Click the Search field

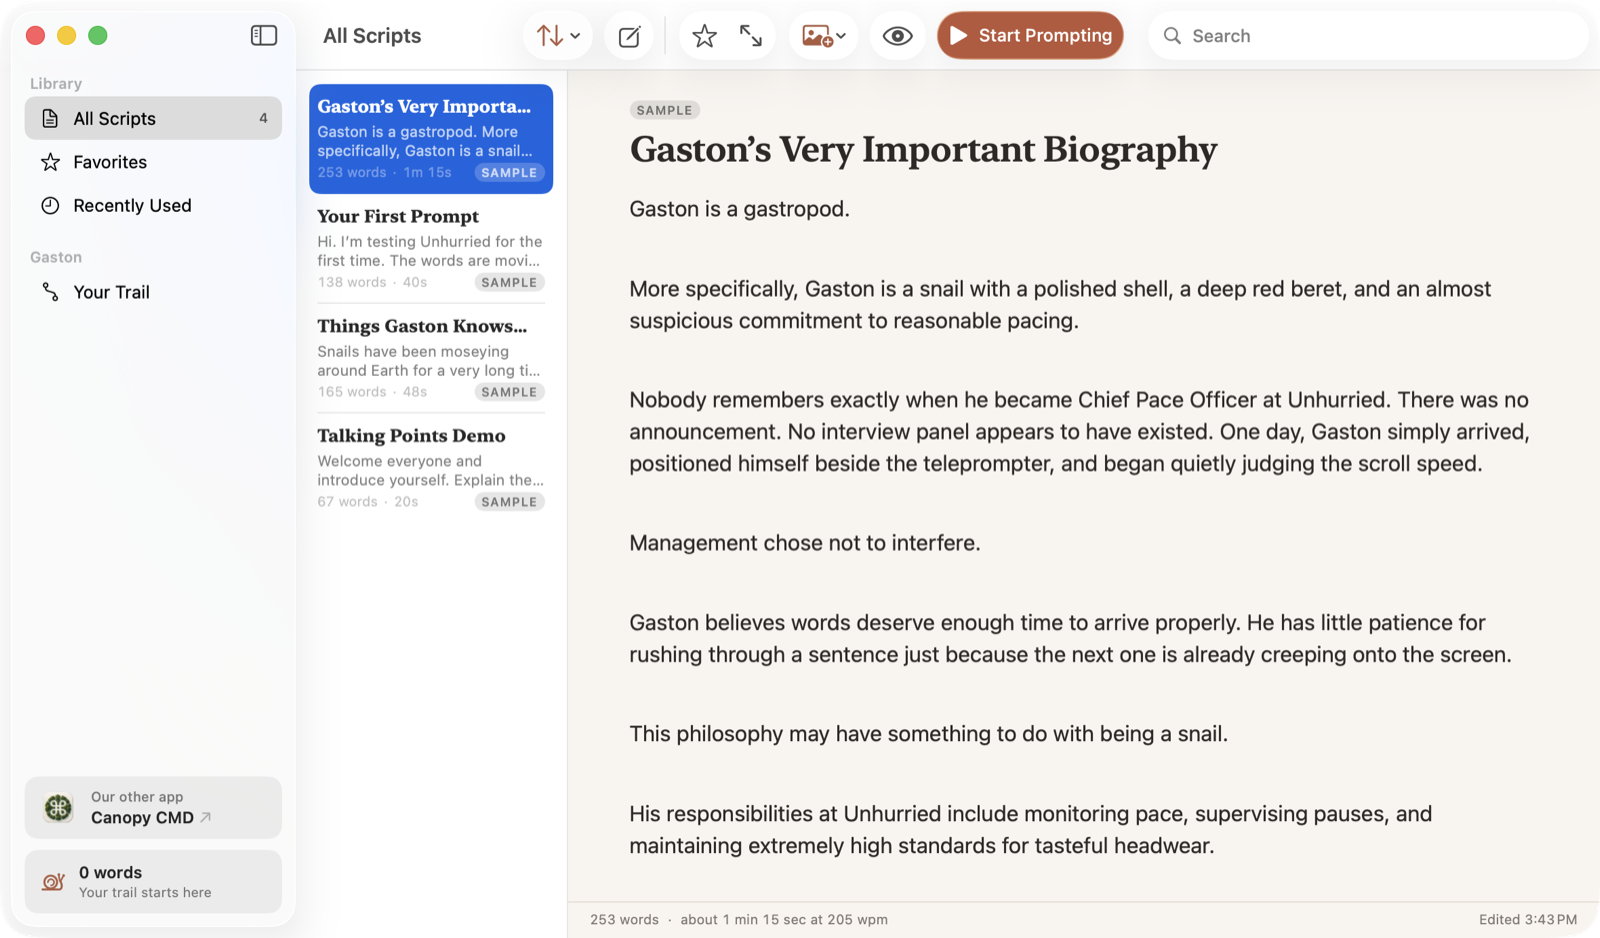click(1368, 36)
